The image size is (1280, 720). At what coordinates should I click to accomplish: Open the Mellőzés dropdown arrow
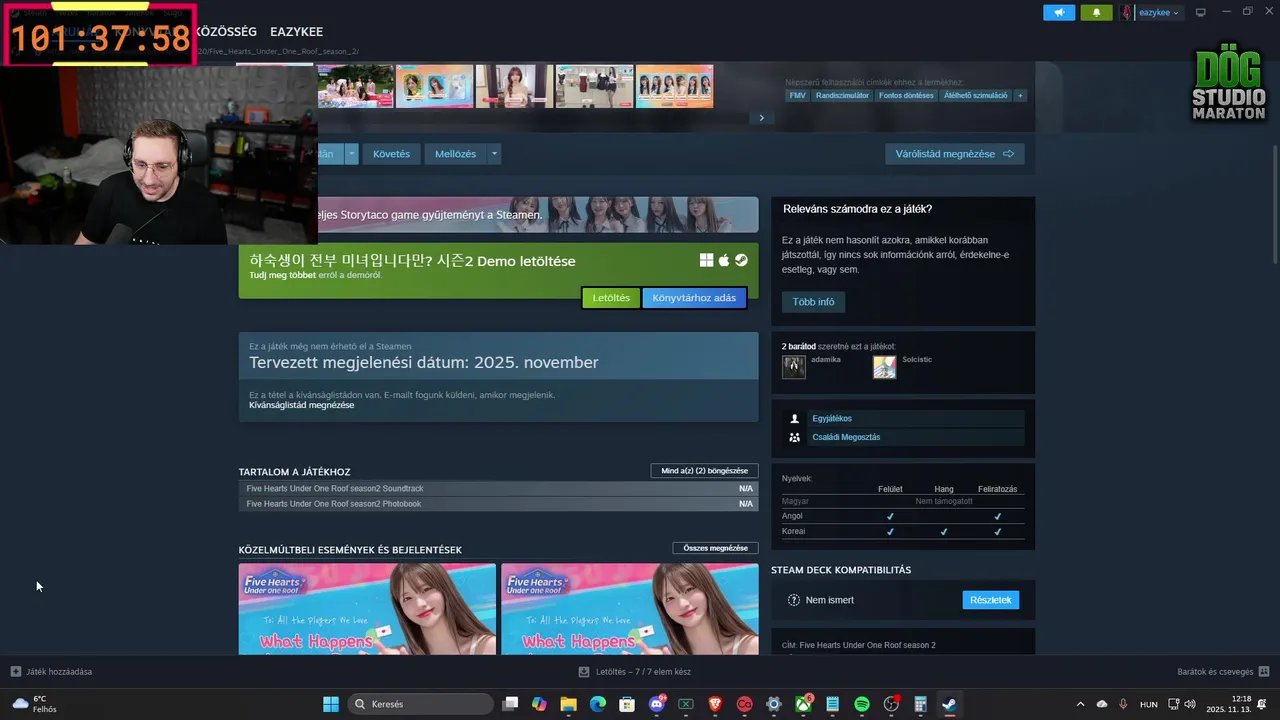(494, 154)
